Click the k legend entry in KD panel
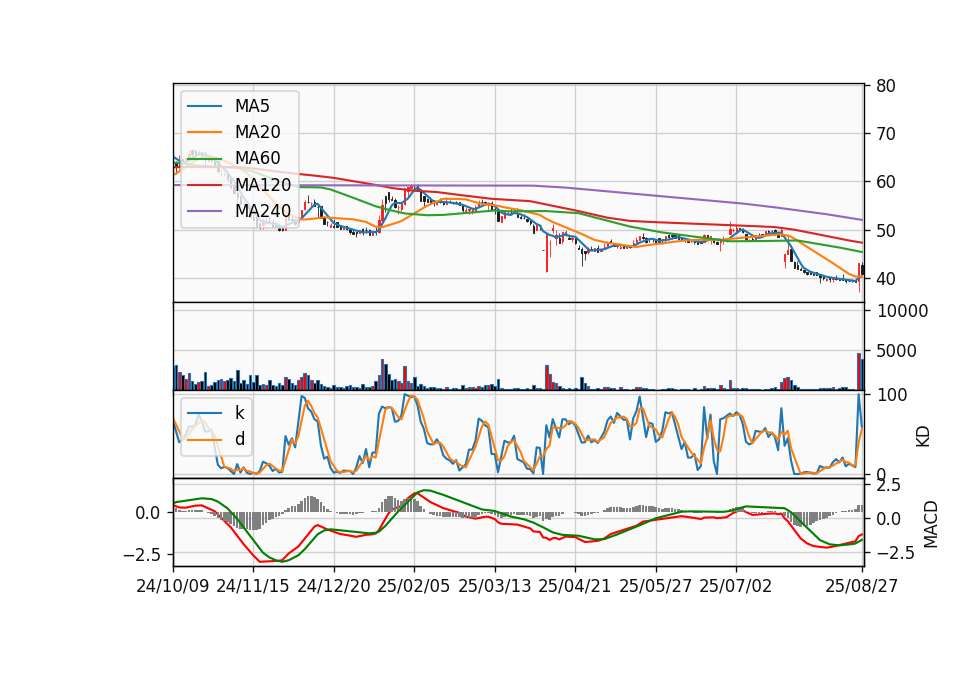This screenshot has height=690, width=960. [239, 413]
